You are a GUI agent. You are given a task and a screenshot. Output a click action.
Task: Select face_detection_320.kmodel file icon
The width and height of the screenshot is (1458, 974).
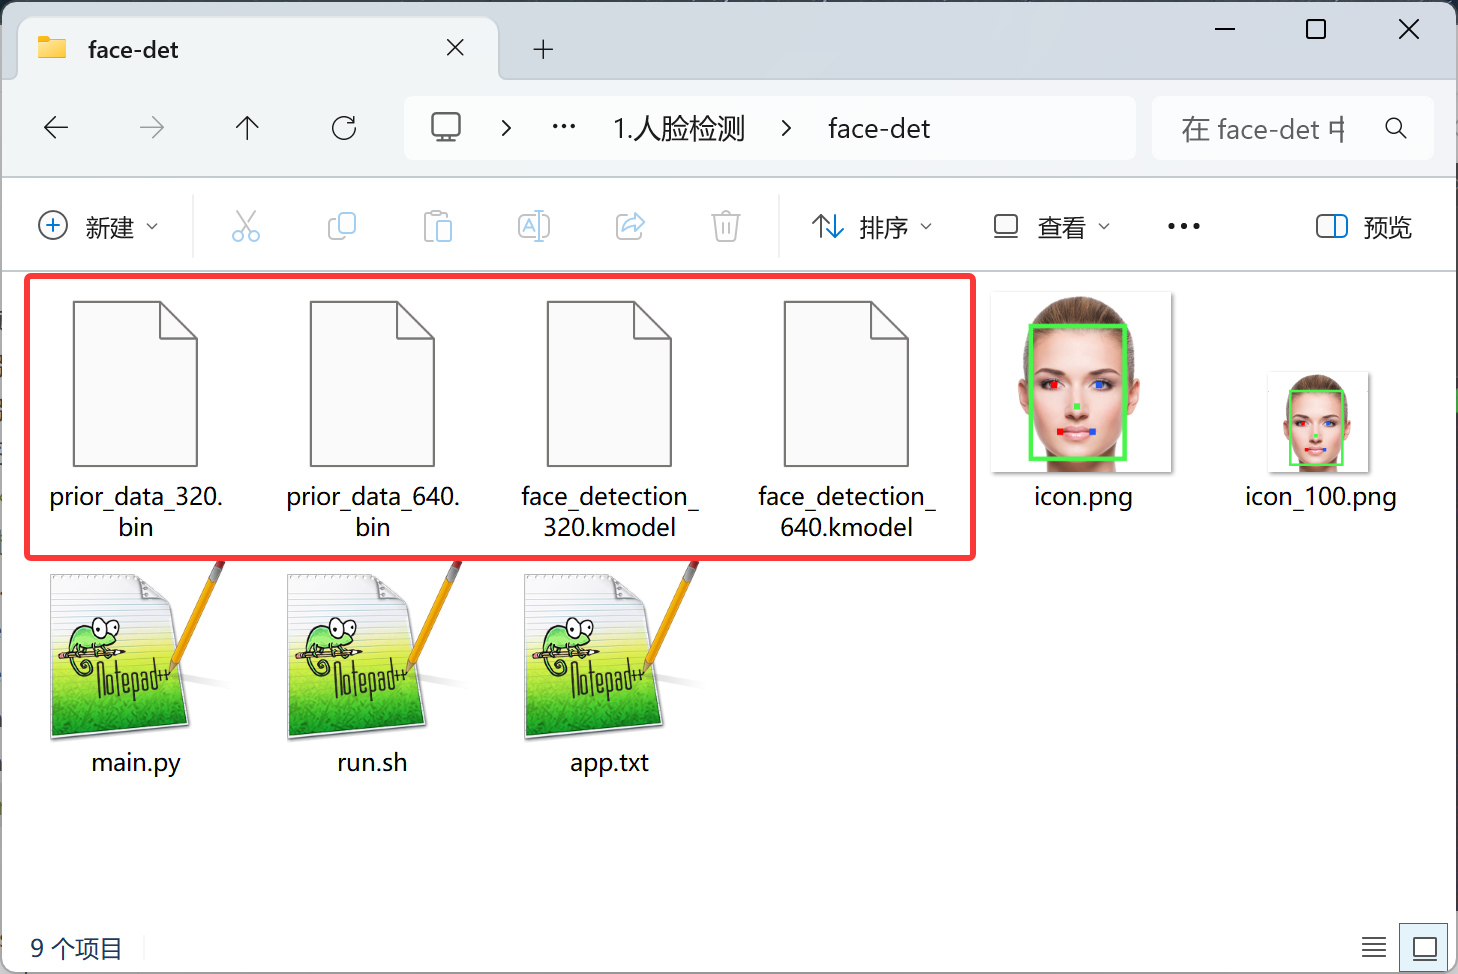click(x=609, y=384)
